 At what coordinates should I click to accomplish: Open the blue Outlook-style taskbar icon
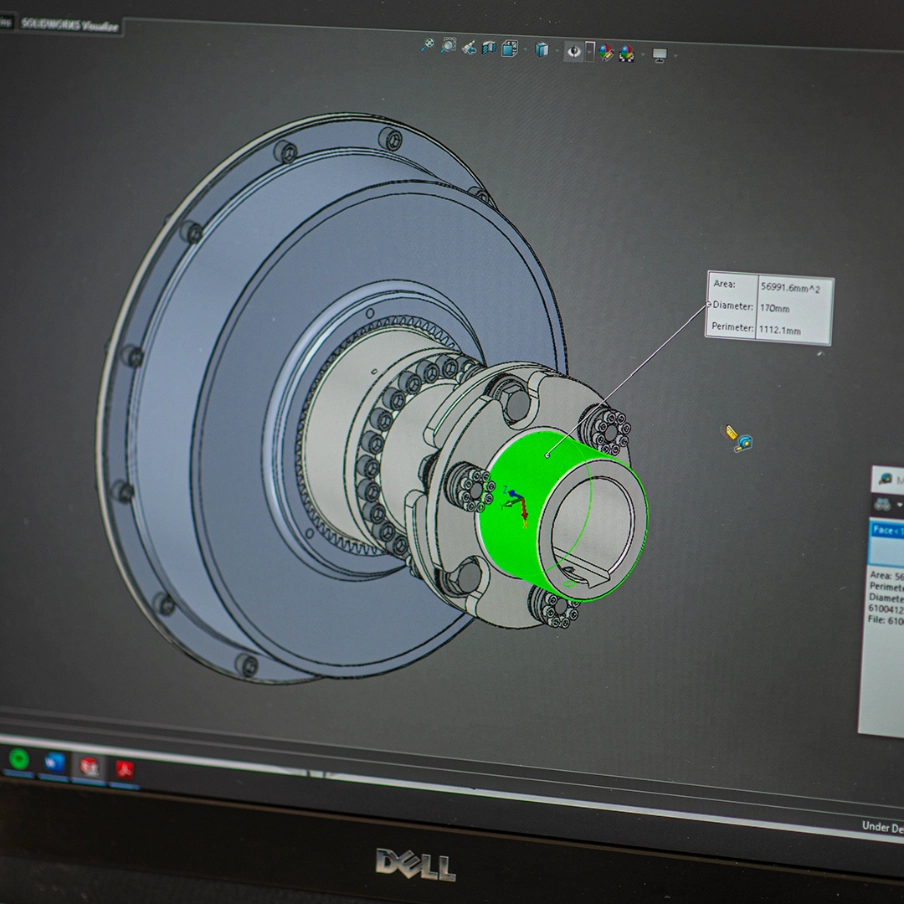point(54,763)
